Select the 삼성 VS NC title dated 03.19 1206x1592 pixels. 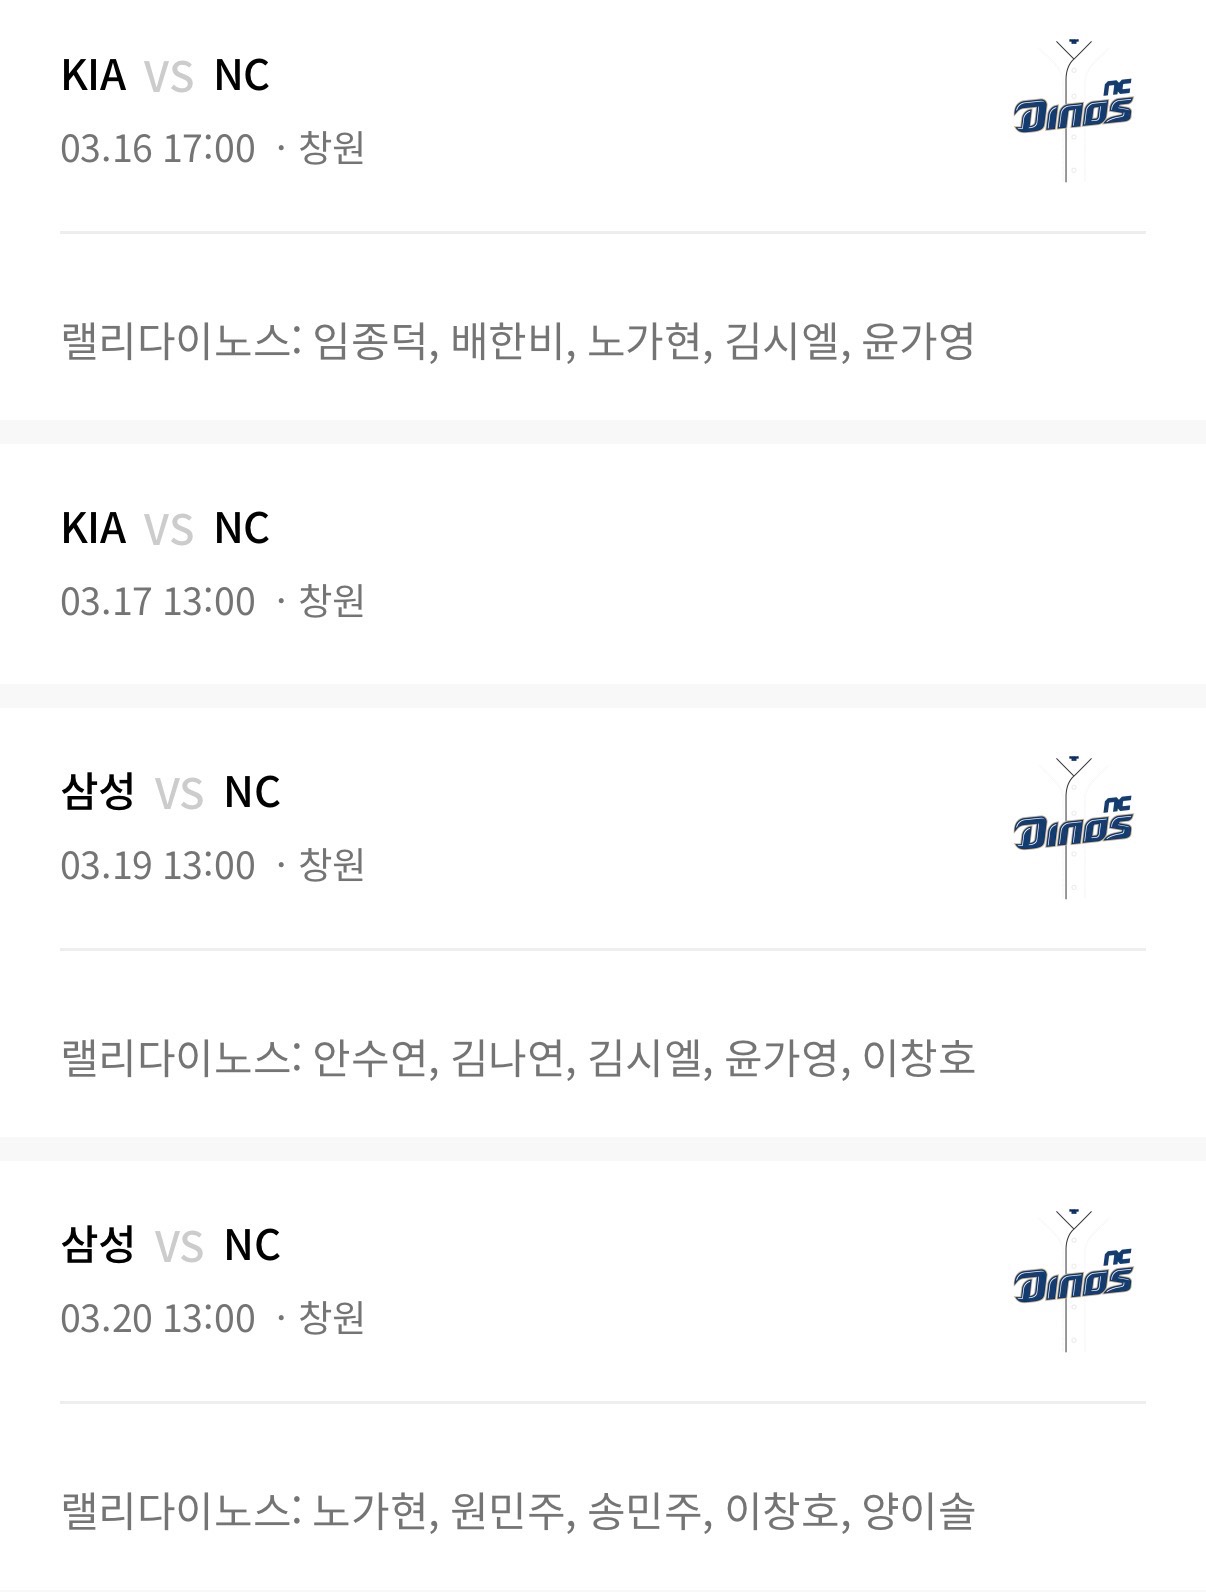pos(170,793)
